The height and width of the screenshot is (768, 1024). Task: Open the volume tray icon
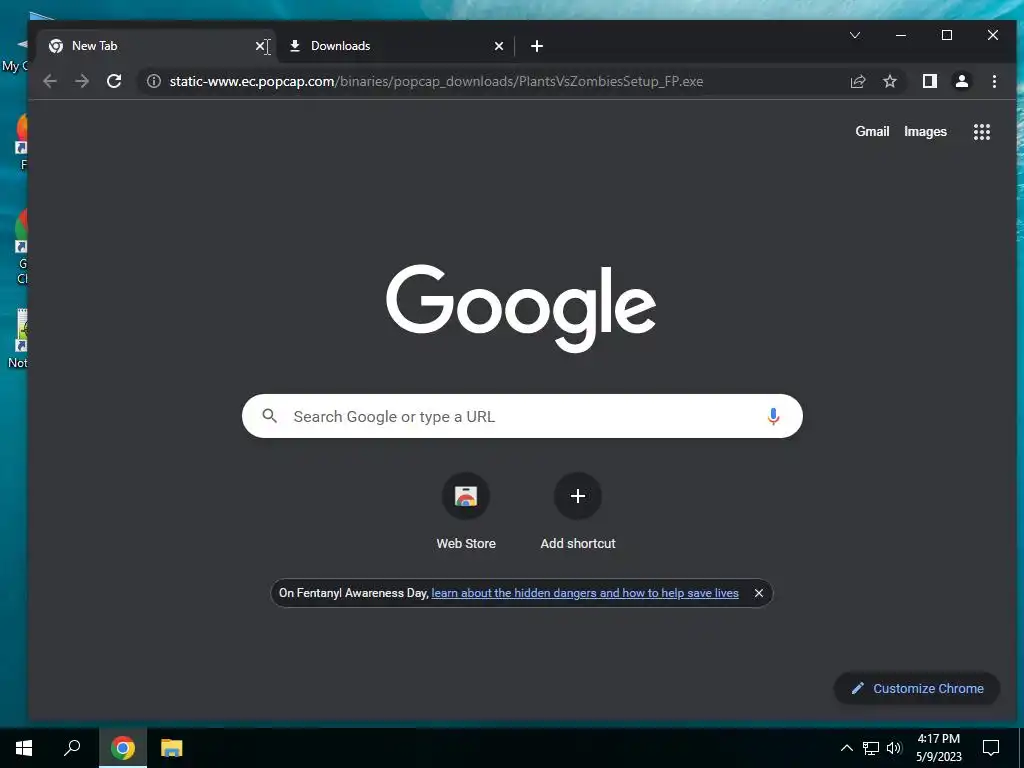(894, 748)
